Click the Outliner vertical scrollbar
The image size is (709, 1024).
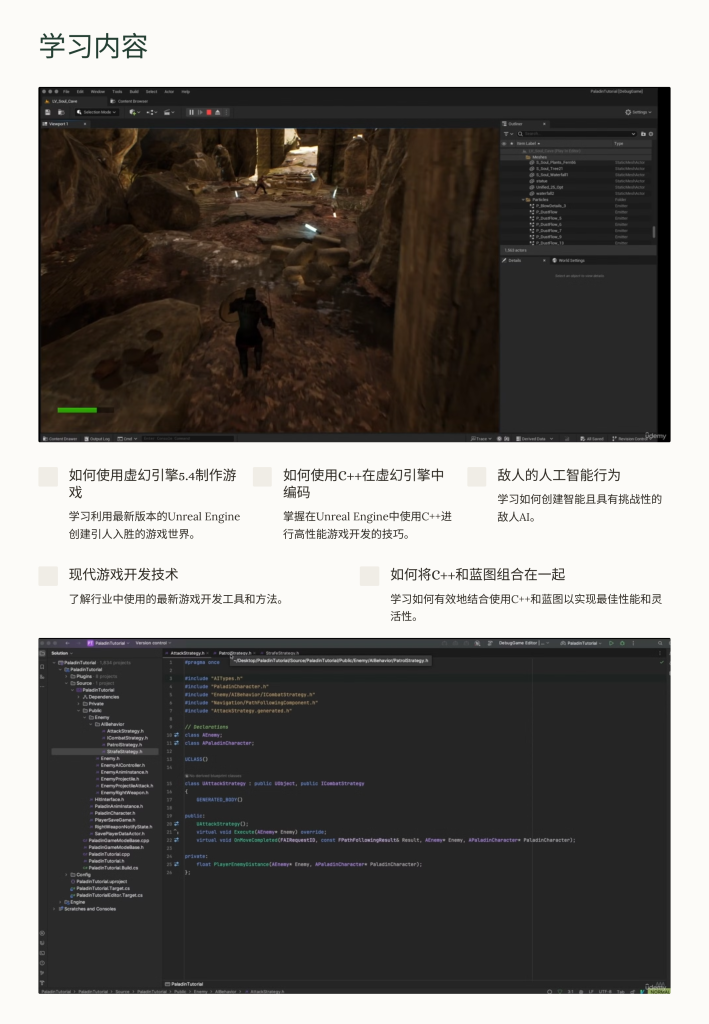coord(654,232)
